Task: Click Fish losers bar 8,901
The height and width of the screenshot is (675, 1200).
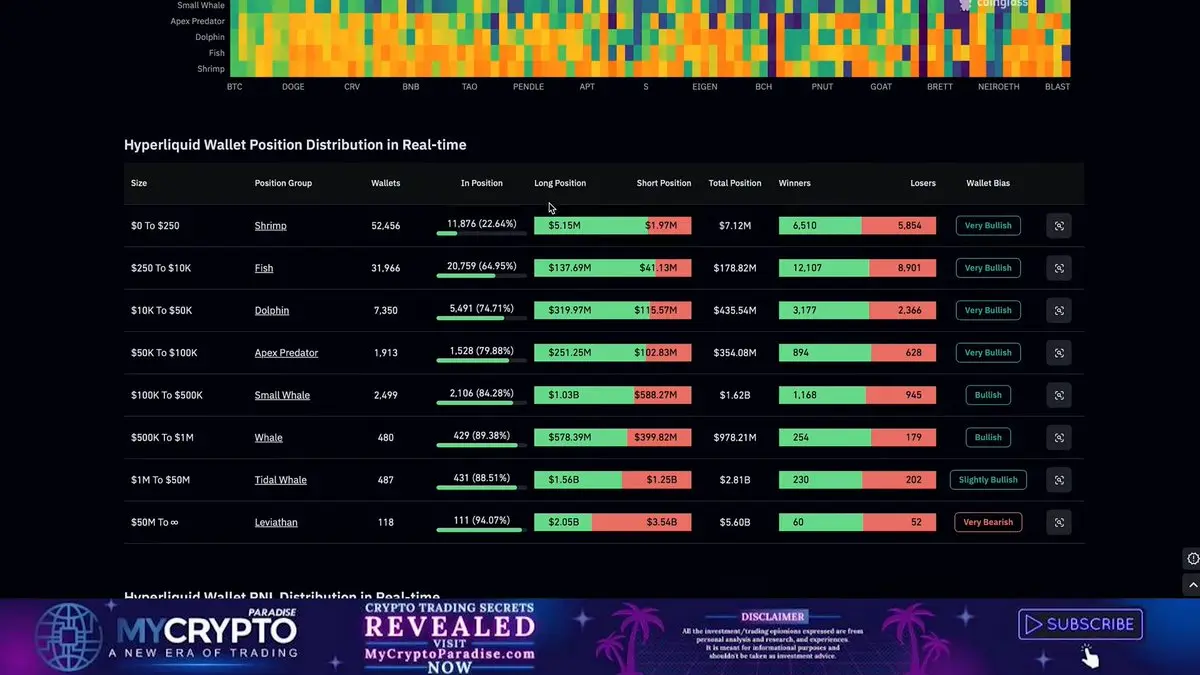Action: 903,268
